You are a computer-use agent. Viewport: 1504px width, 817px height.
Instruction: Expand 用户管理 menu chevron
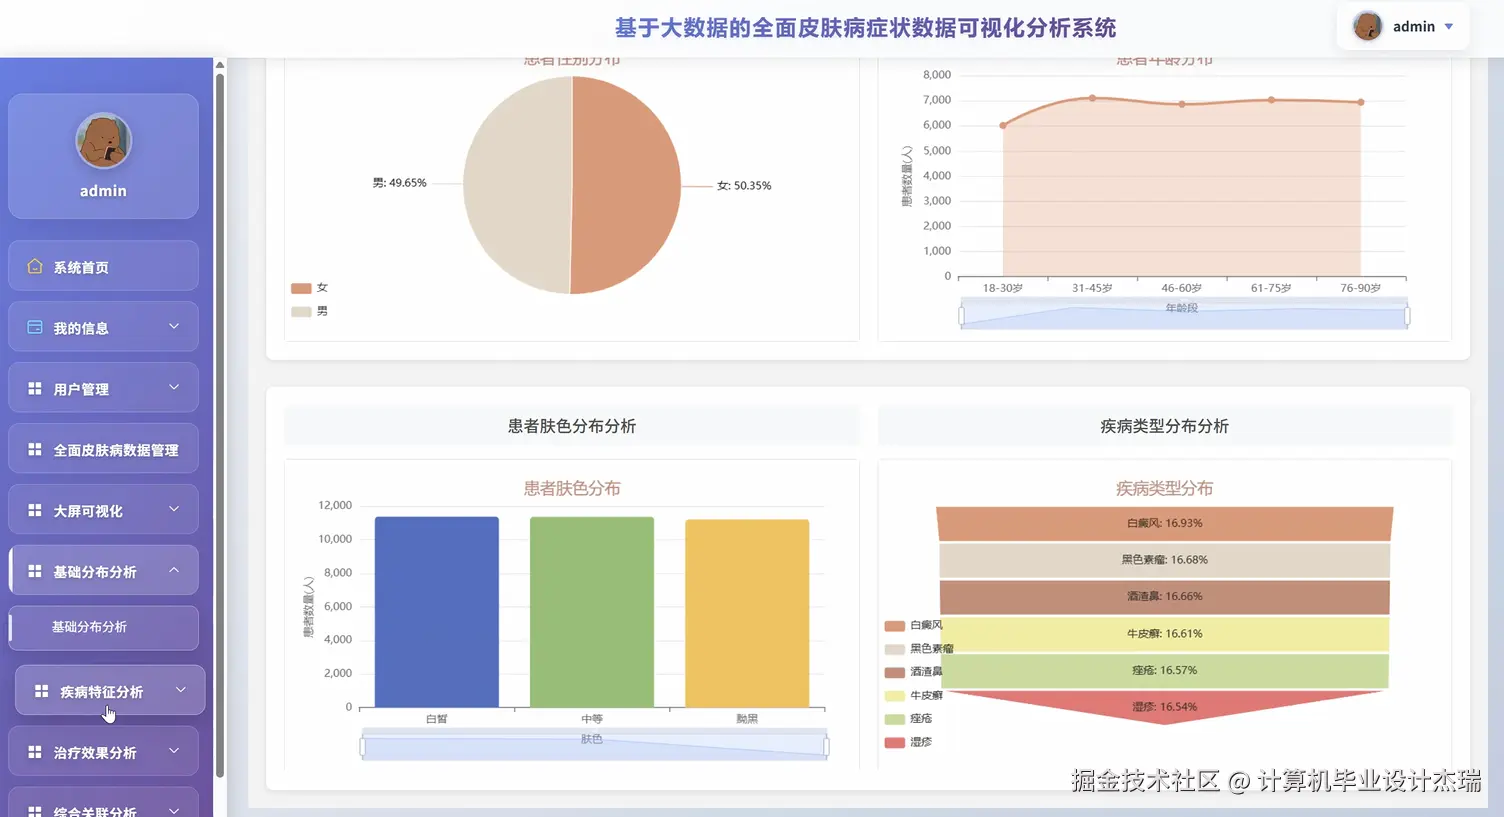point(174,387)
